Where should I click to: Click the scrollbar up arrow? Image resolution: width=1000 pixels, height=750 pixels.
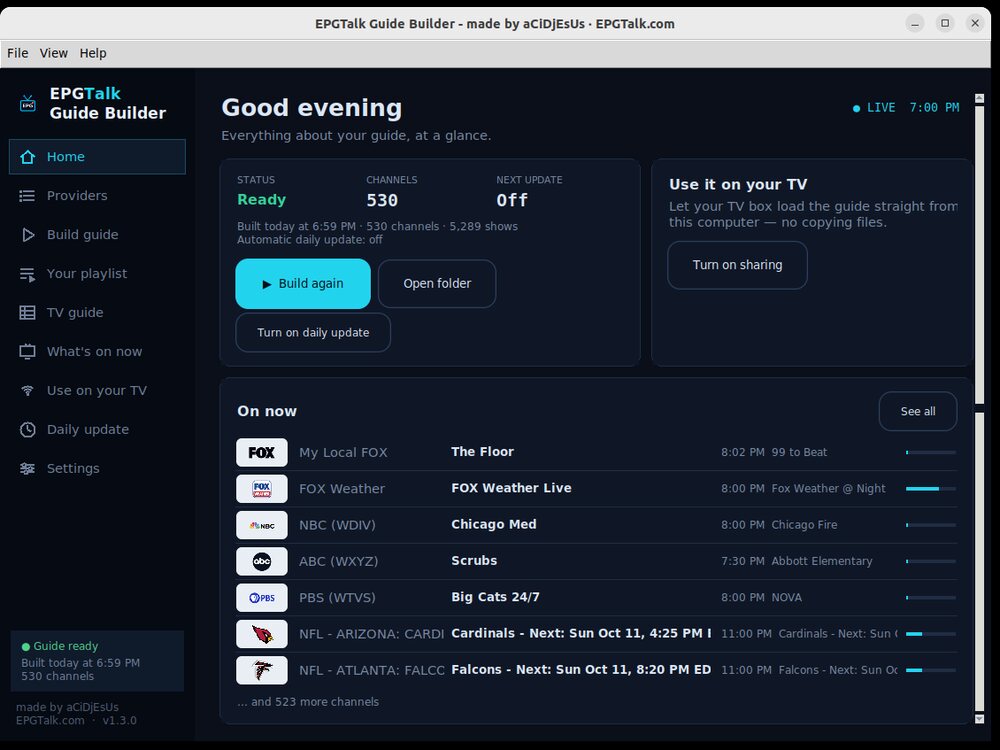[980, 99]
